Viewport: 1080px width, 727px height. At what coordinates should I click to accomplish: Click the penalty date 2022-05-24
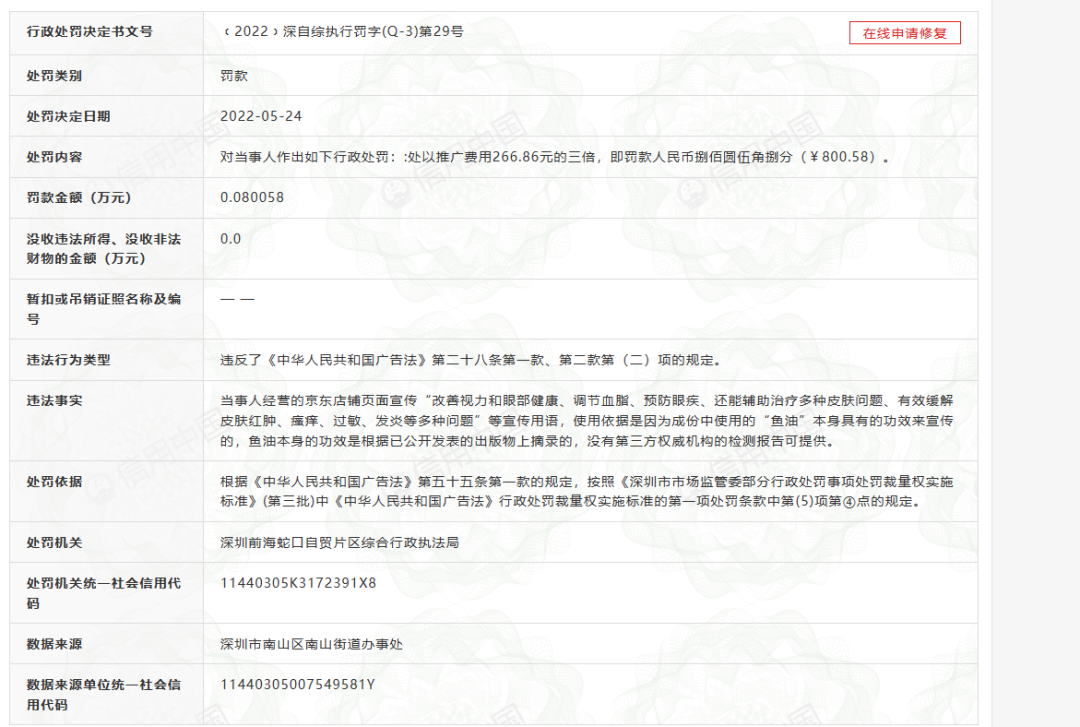pyautogui.click(x=261, y=116)
